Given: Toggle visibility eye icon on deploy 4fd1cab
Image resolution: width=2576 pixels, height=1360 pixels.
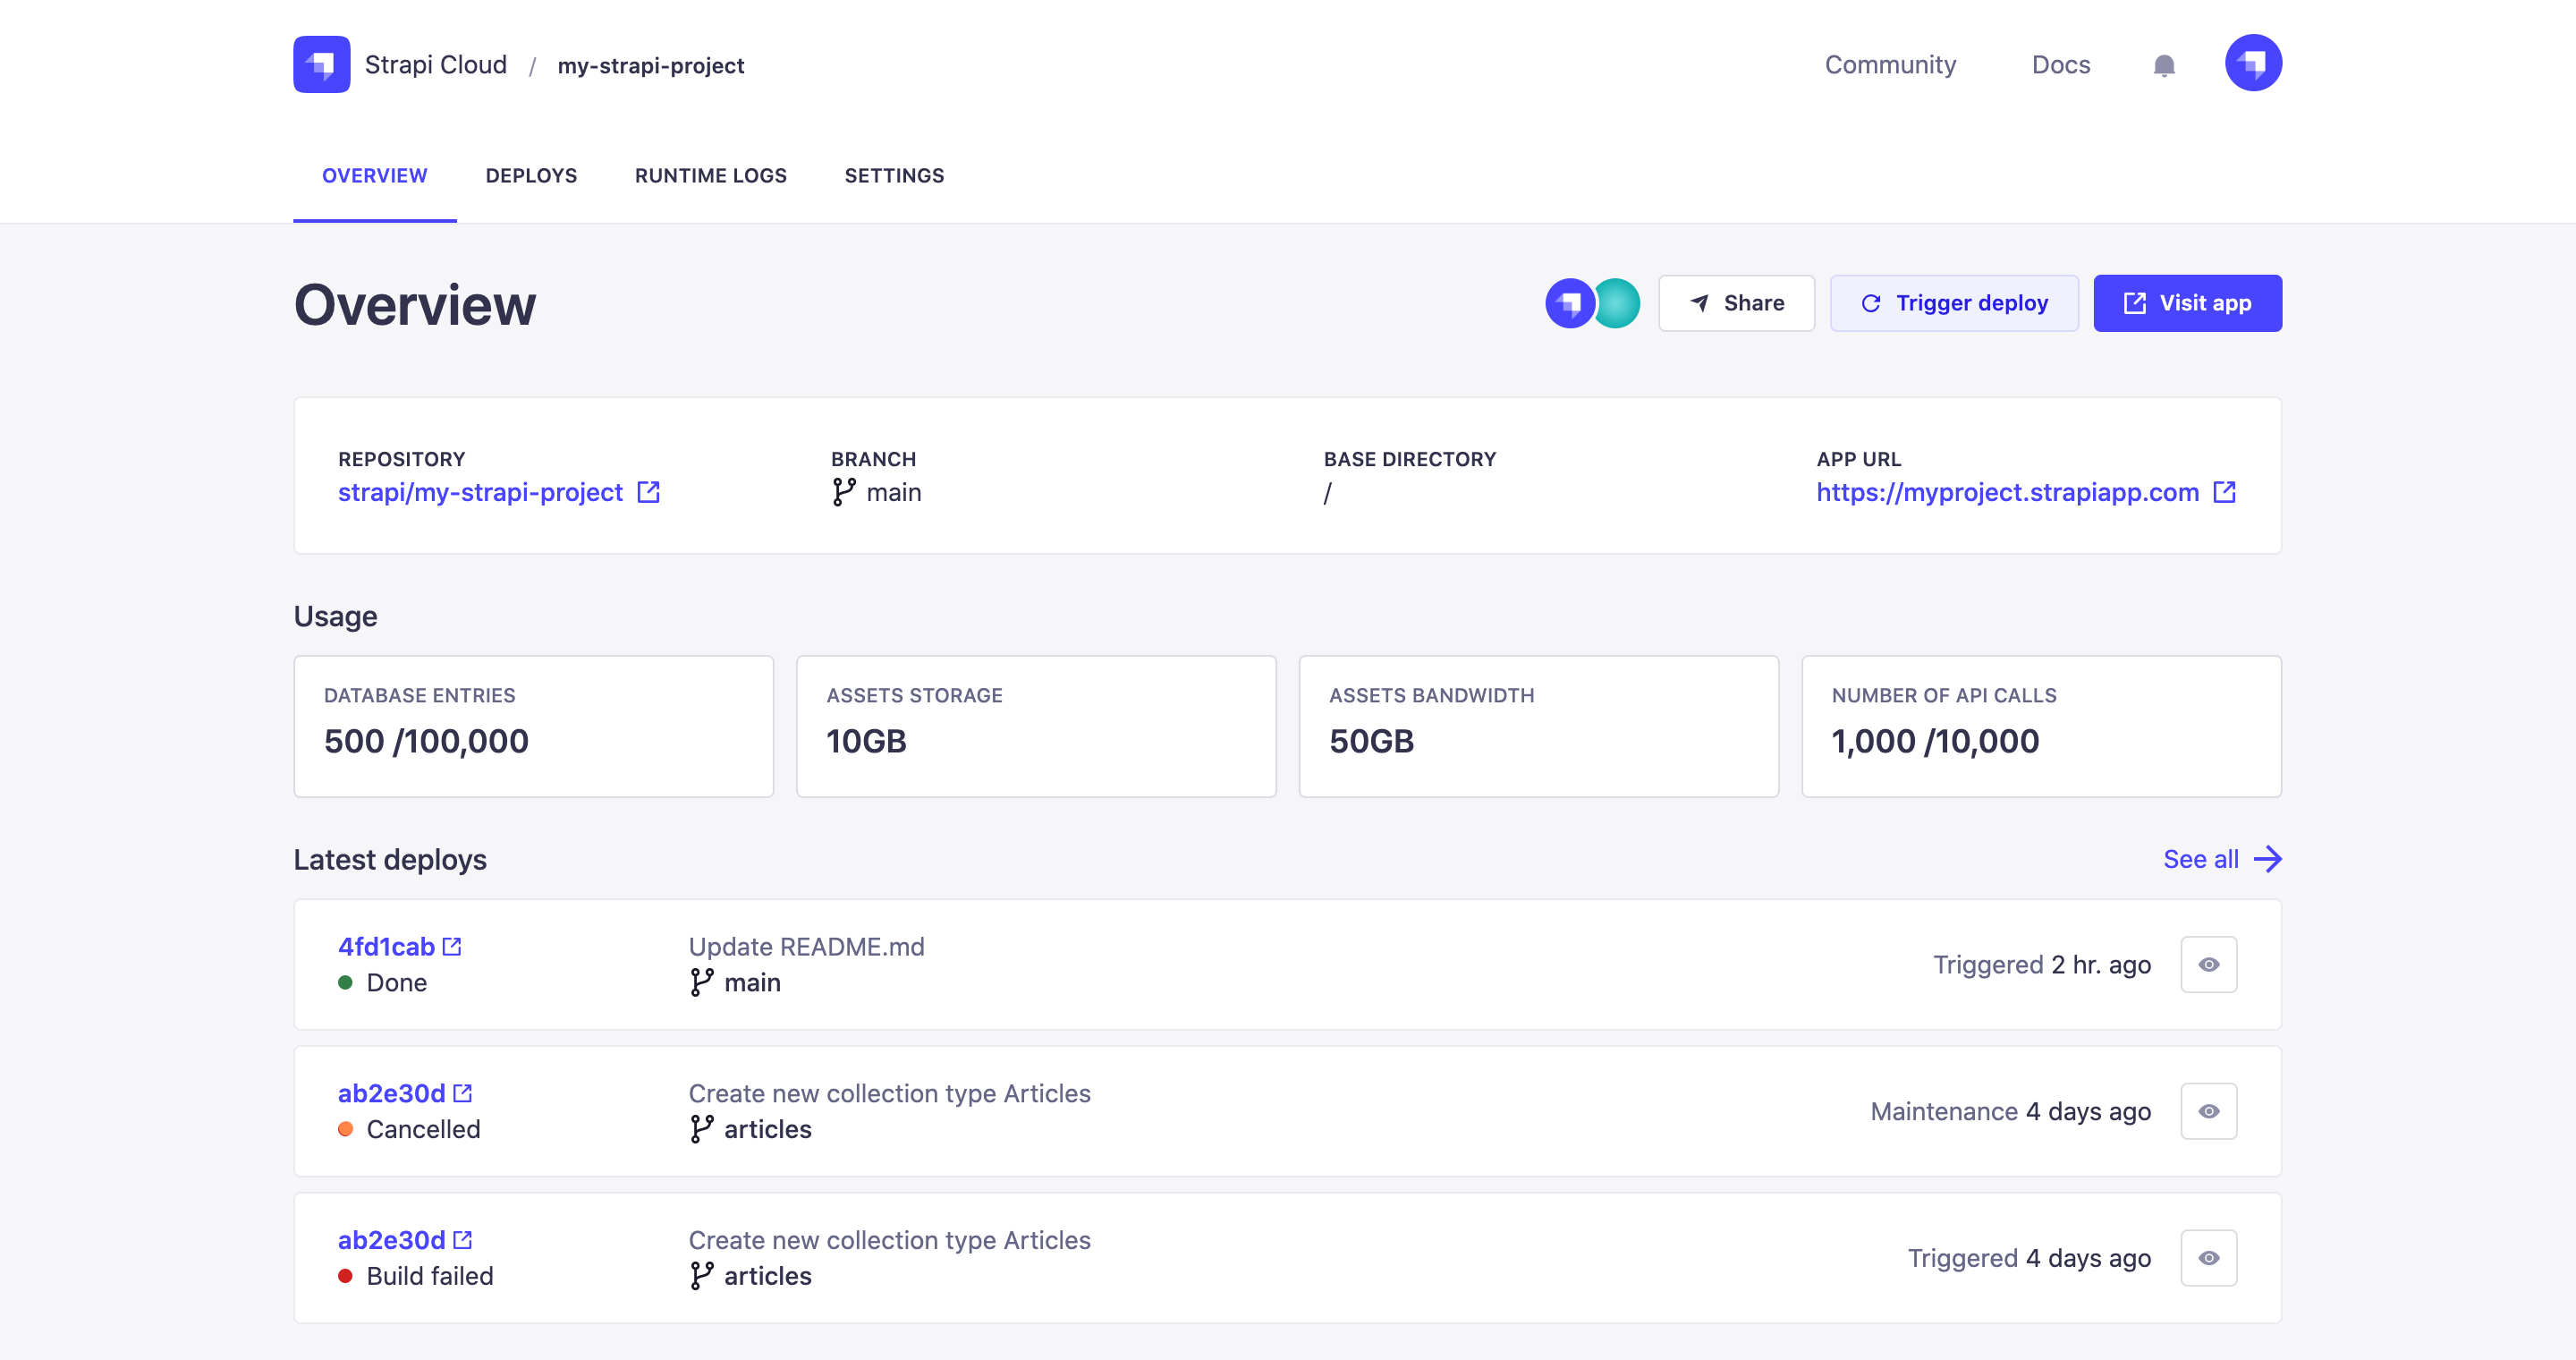Looking at the screenshot, I should (x=2209, y=965).
